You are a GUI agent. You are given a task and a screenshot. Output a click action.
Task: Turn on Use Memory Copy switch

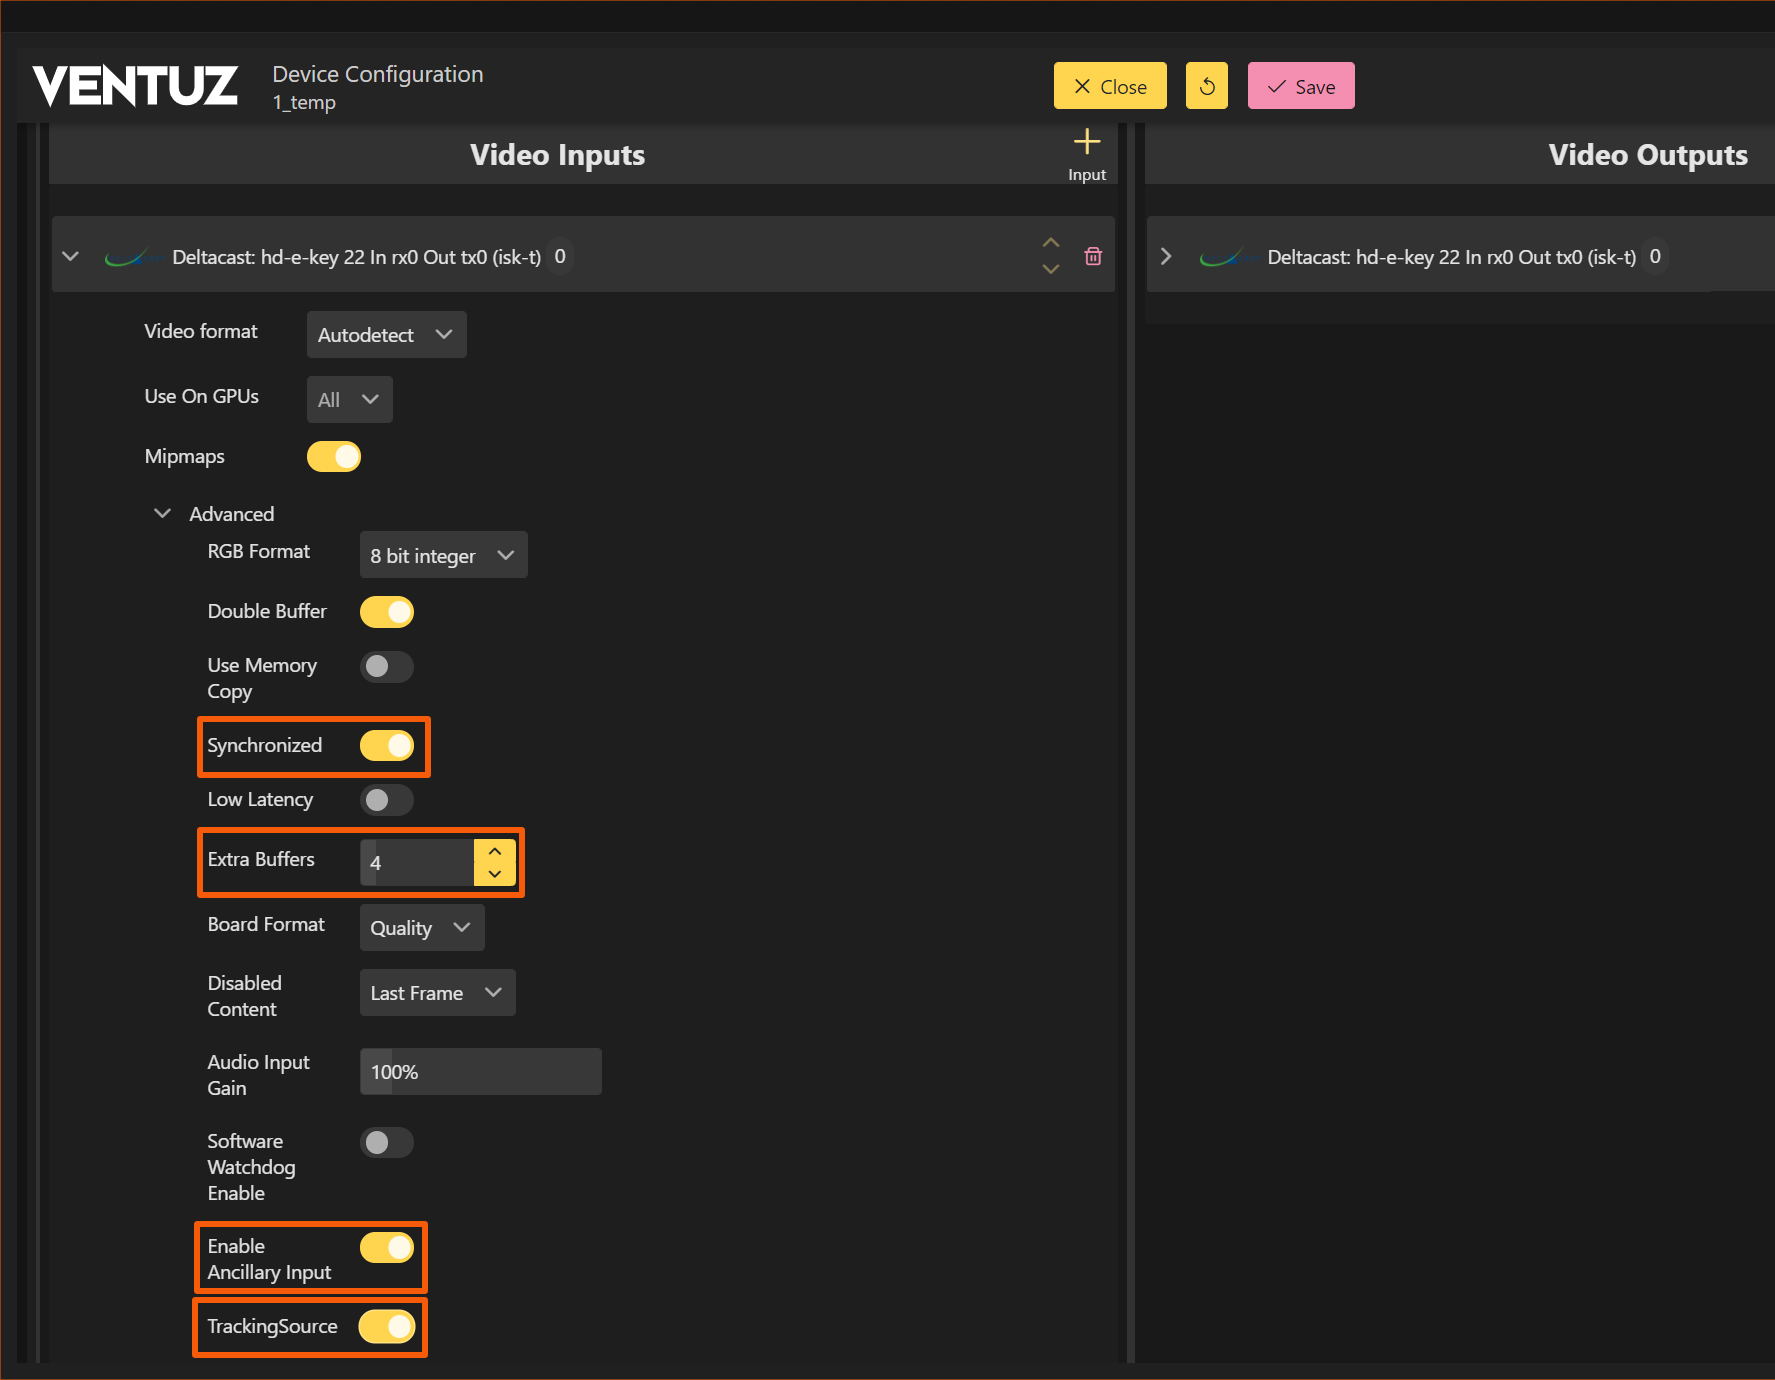(x=387, y=667)
